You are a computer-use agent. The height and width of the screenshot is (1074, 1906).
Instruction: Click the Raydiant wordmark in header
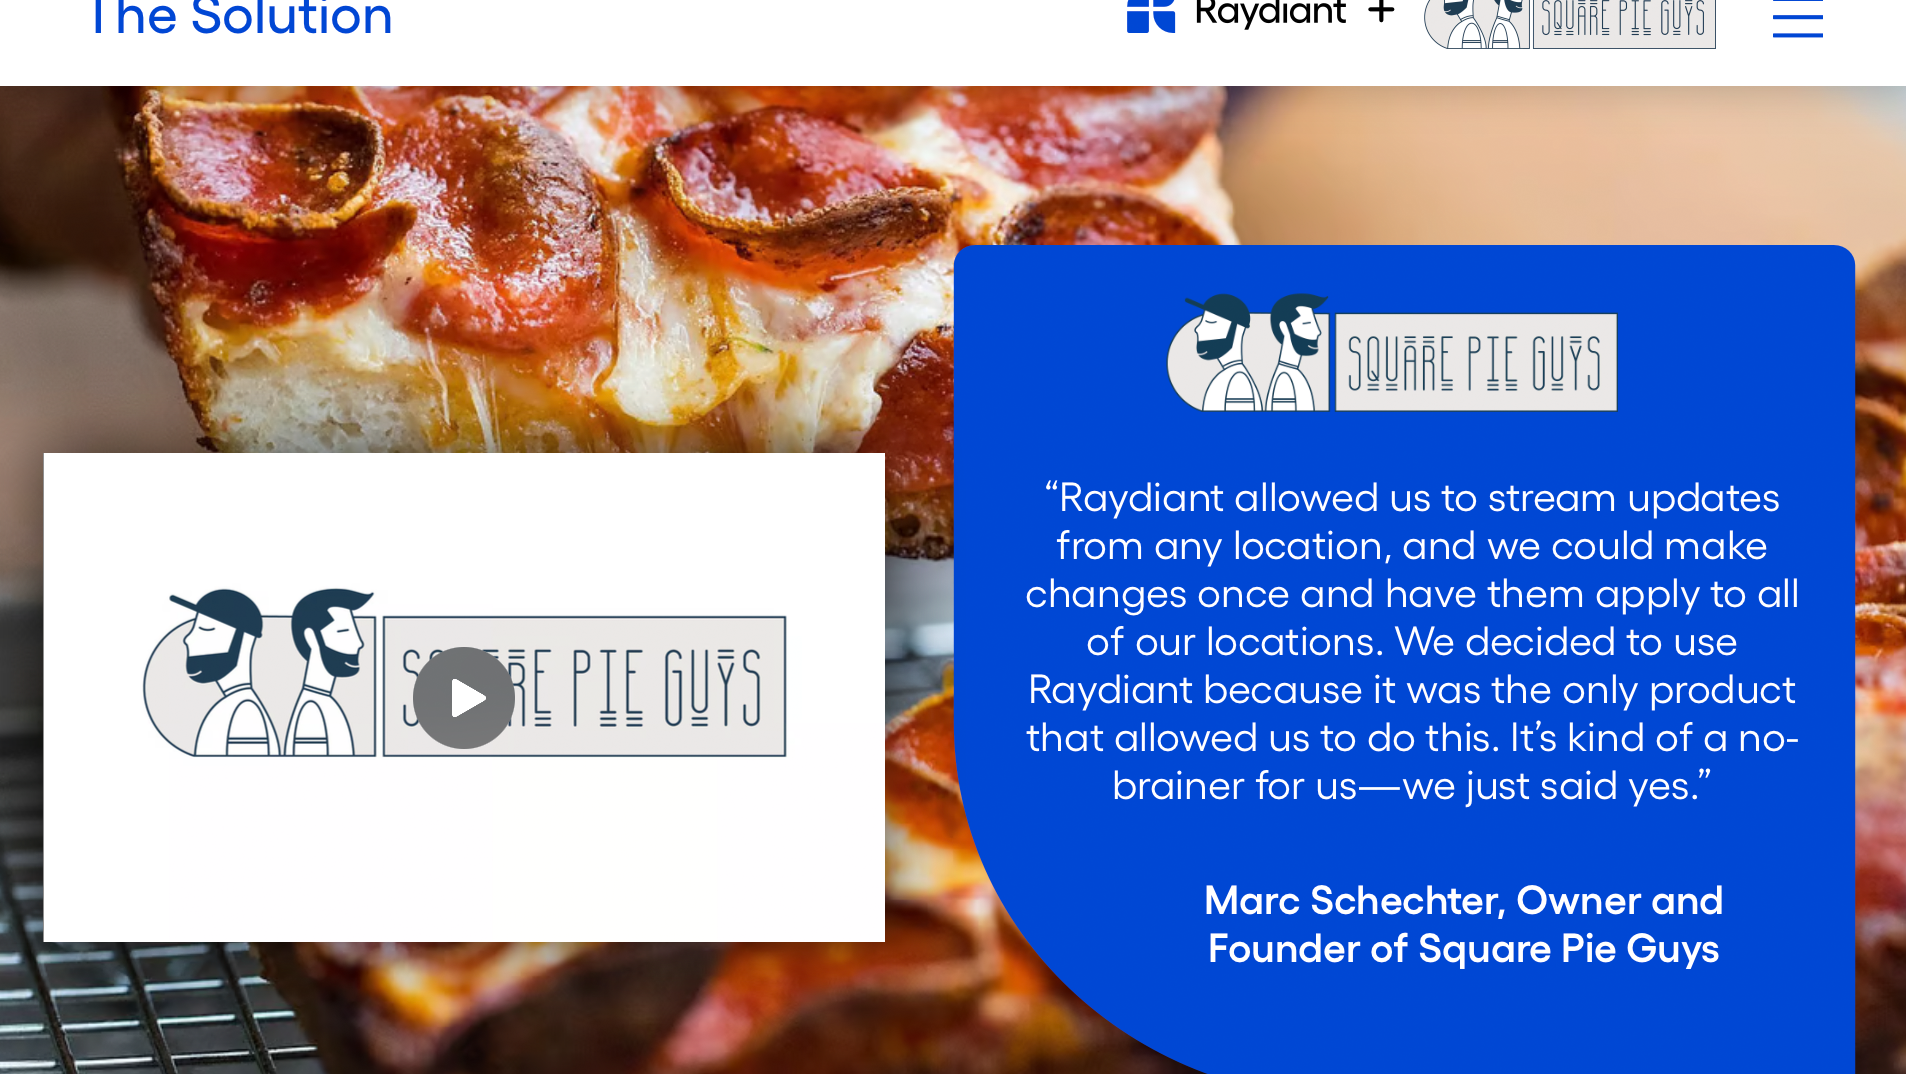click(x=1270, y=15)
